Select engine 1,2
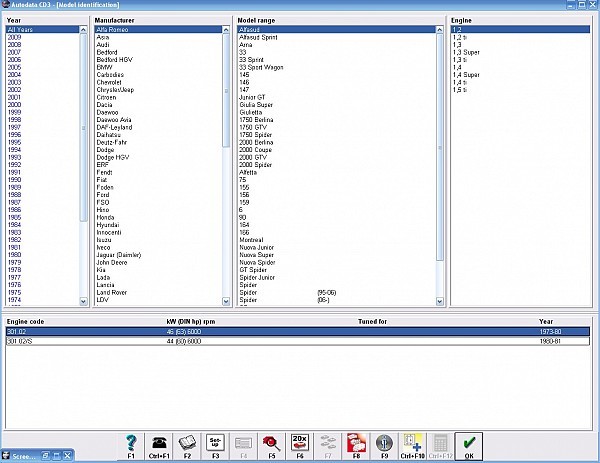The height and width of the screenshot is (463, 600). (520, 29)
